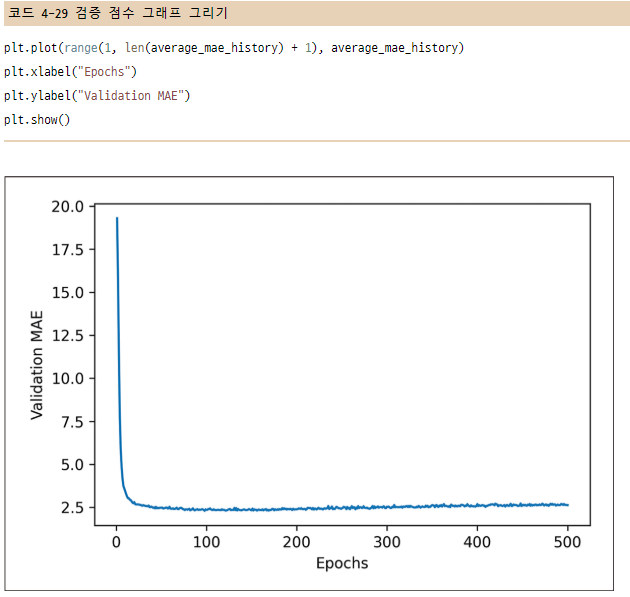
Task: Click the plt.xlabel("Epochs") code line
Action: pos(70,72)
